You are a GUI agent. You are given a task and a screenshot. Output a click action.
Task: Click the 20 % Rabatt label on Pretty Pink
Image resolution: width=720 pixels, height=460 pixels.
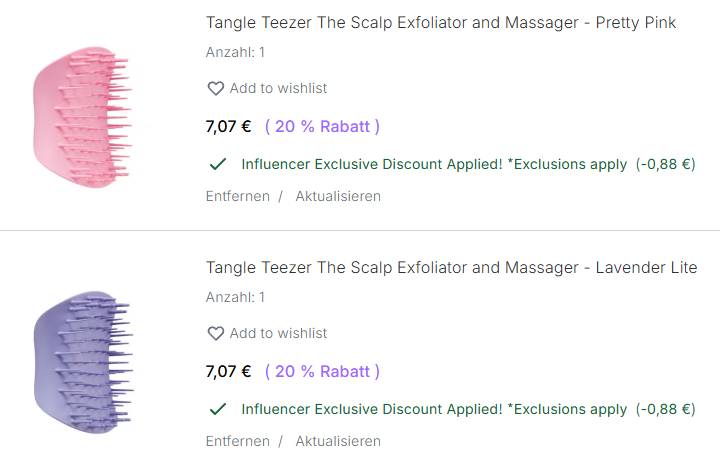(322, 127)
